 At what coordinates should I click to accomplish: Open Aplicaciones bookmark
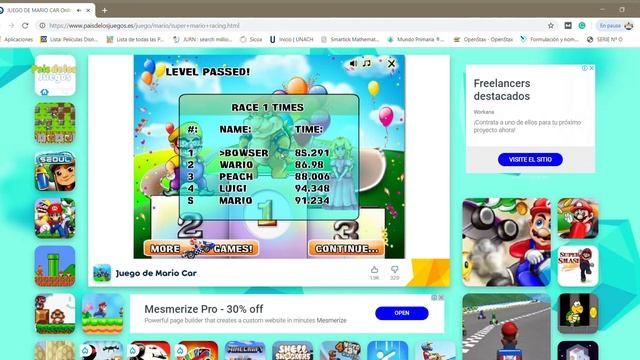(x=18, y=39)
